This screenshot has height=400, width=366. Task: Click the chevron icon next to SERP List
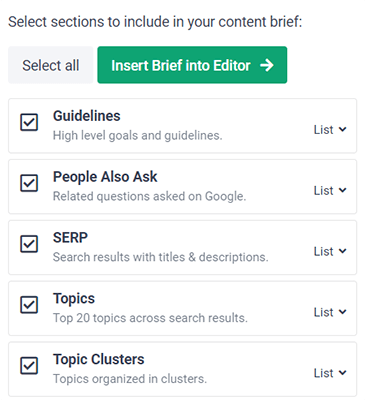[x=342, y=251]
